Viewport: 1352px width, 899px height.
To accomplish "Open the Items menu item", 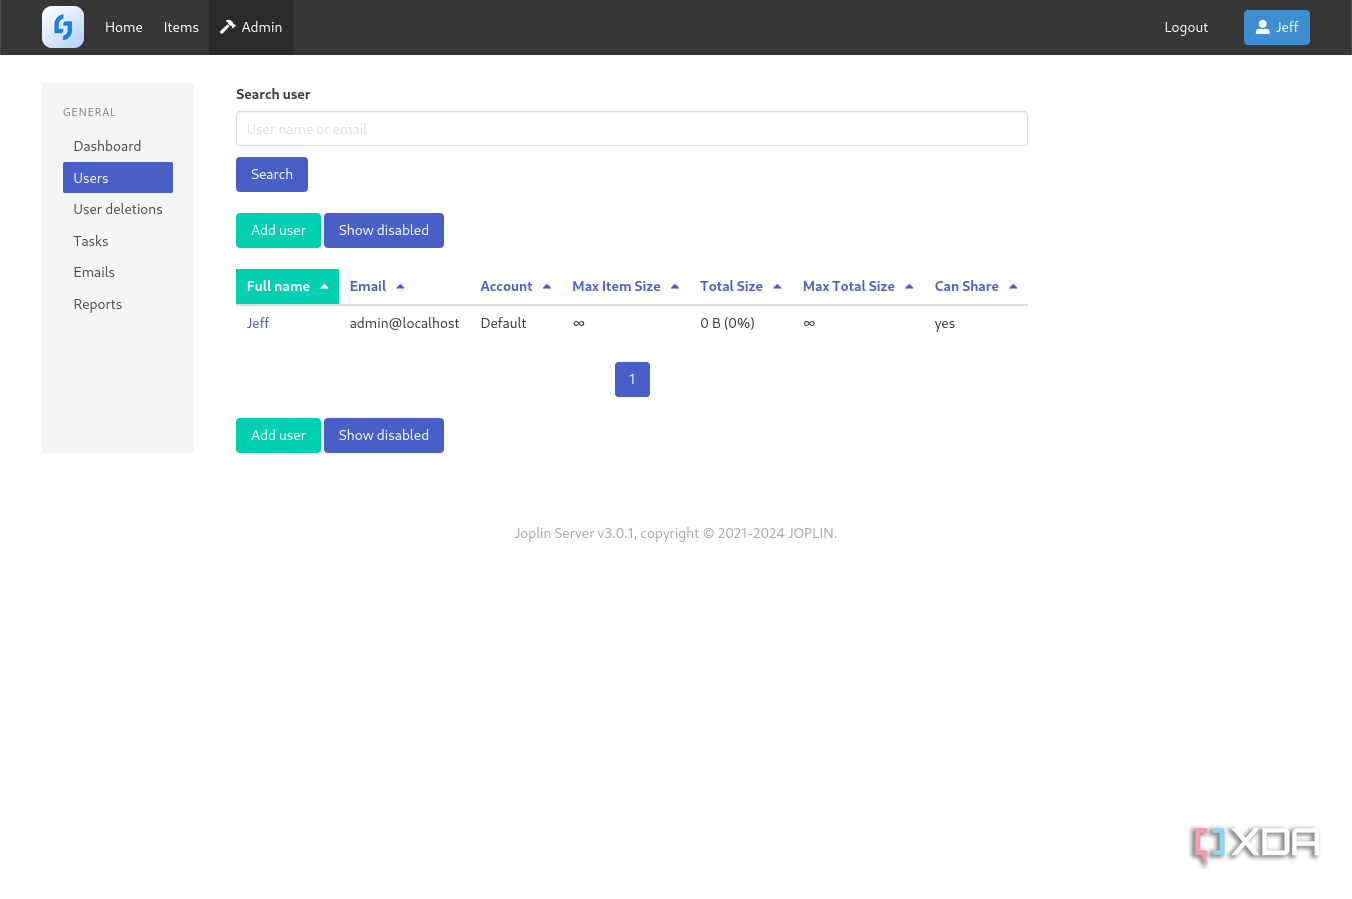I will coord(181,27).
